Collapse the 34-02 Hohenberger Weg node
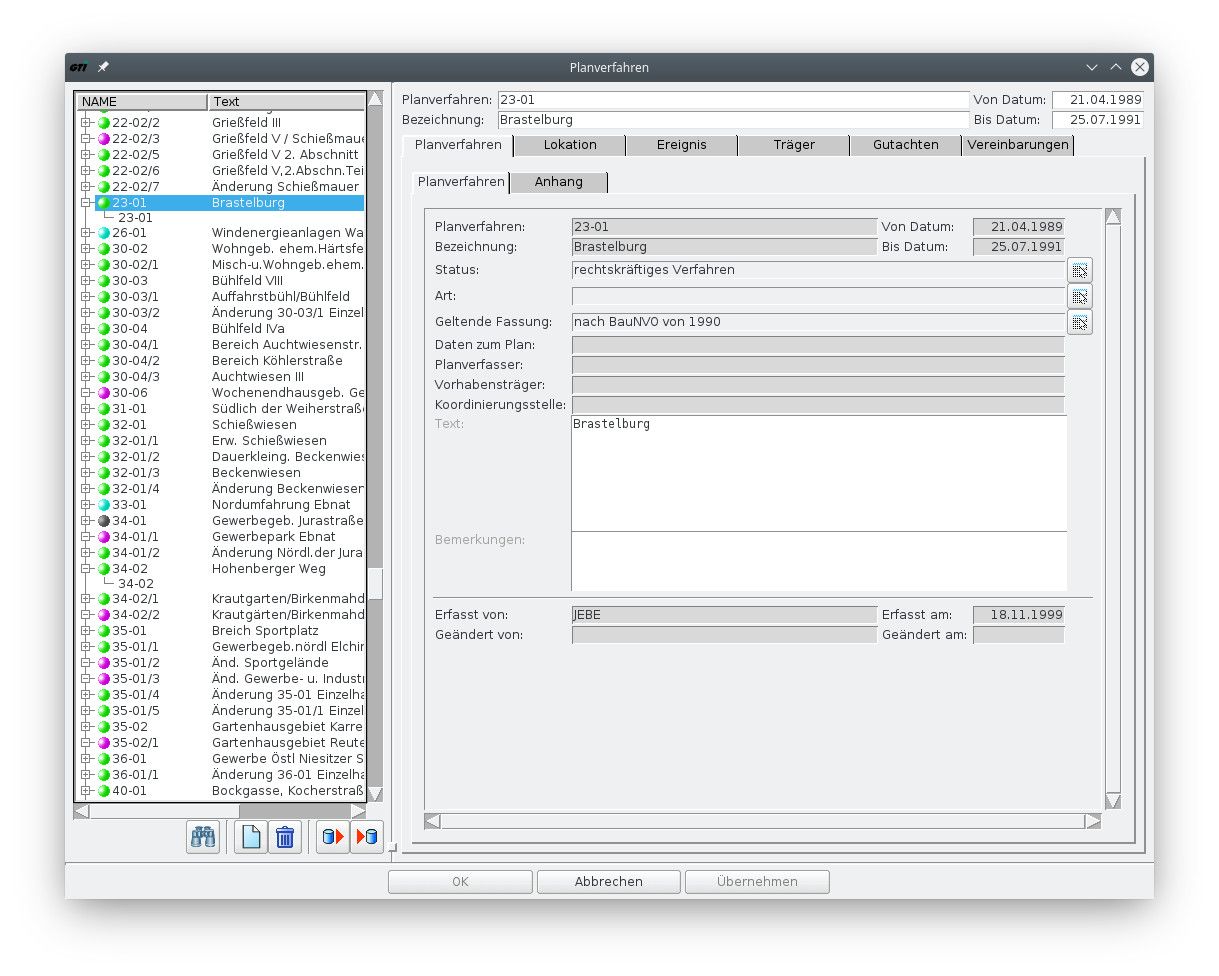The width and height of the screenshot is (1219, 976). [x=86, y=569]
